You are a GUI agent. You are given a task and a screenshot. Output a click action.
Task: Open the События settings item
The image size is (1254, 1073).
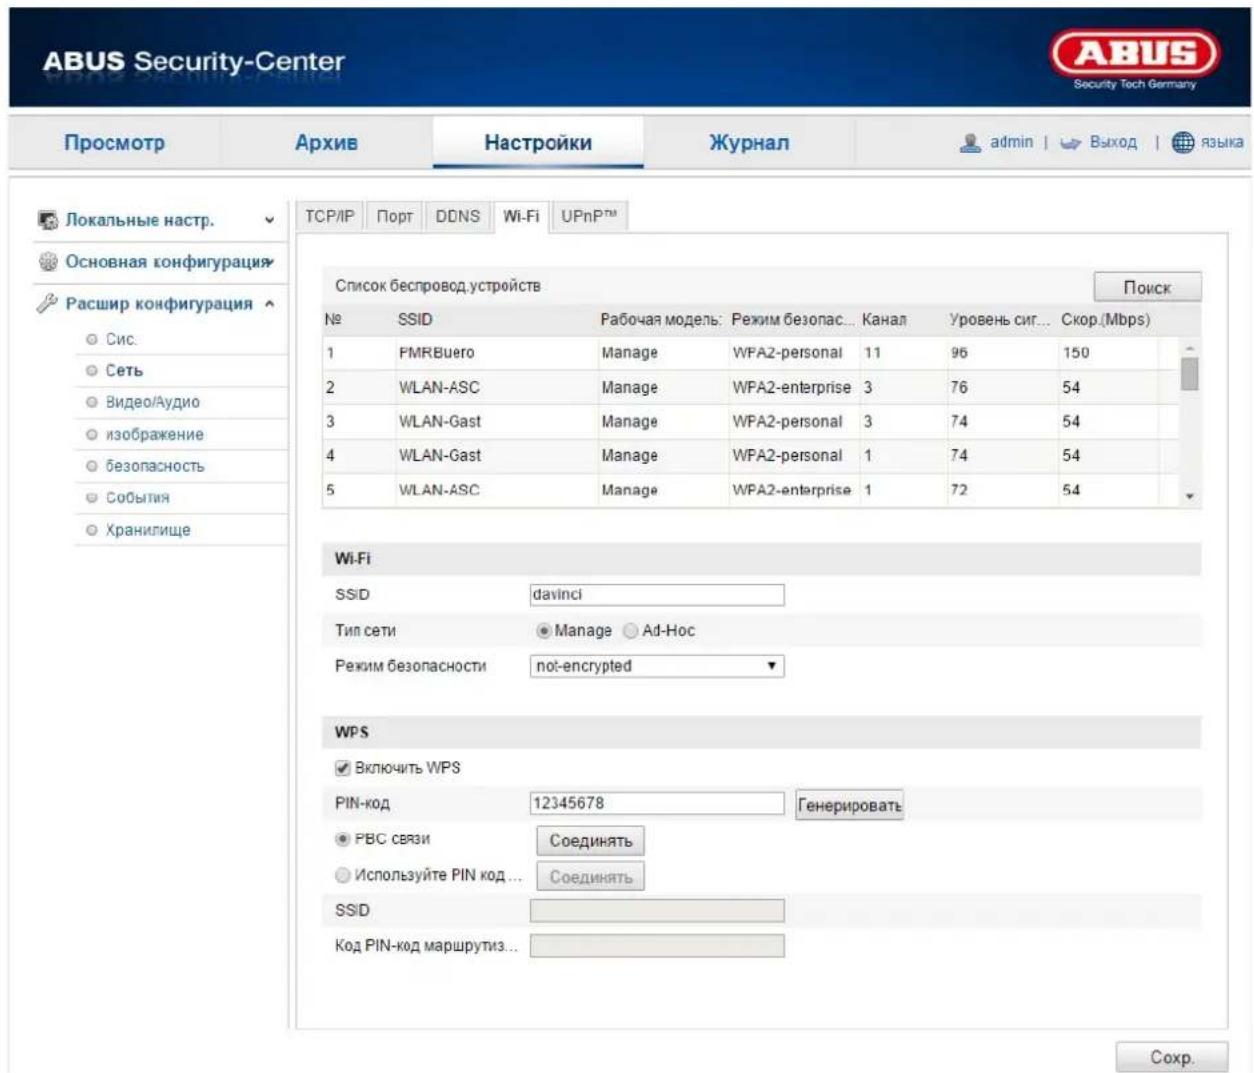[x=137, y=497]
